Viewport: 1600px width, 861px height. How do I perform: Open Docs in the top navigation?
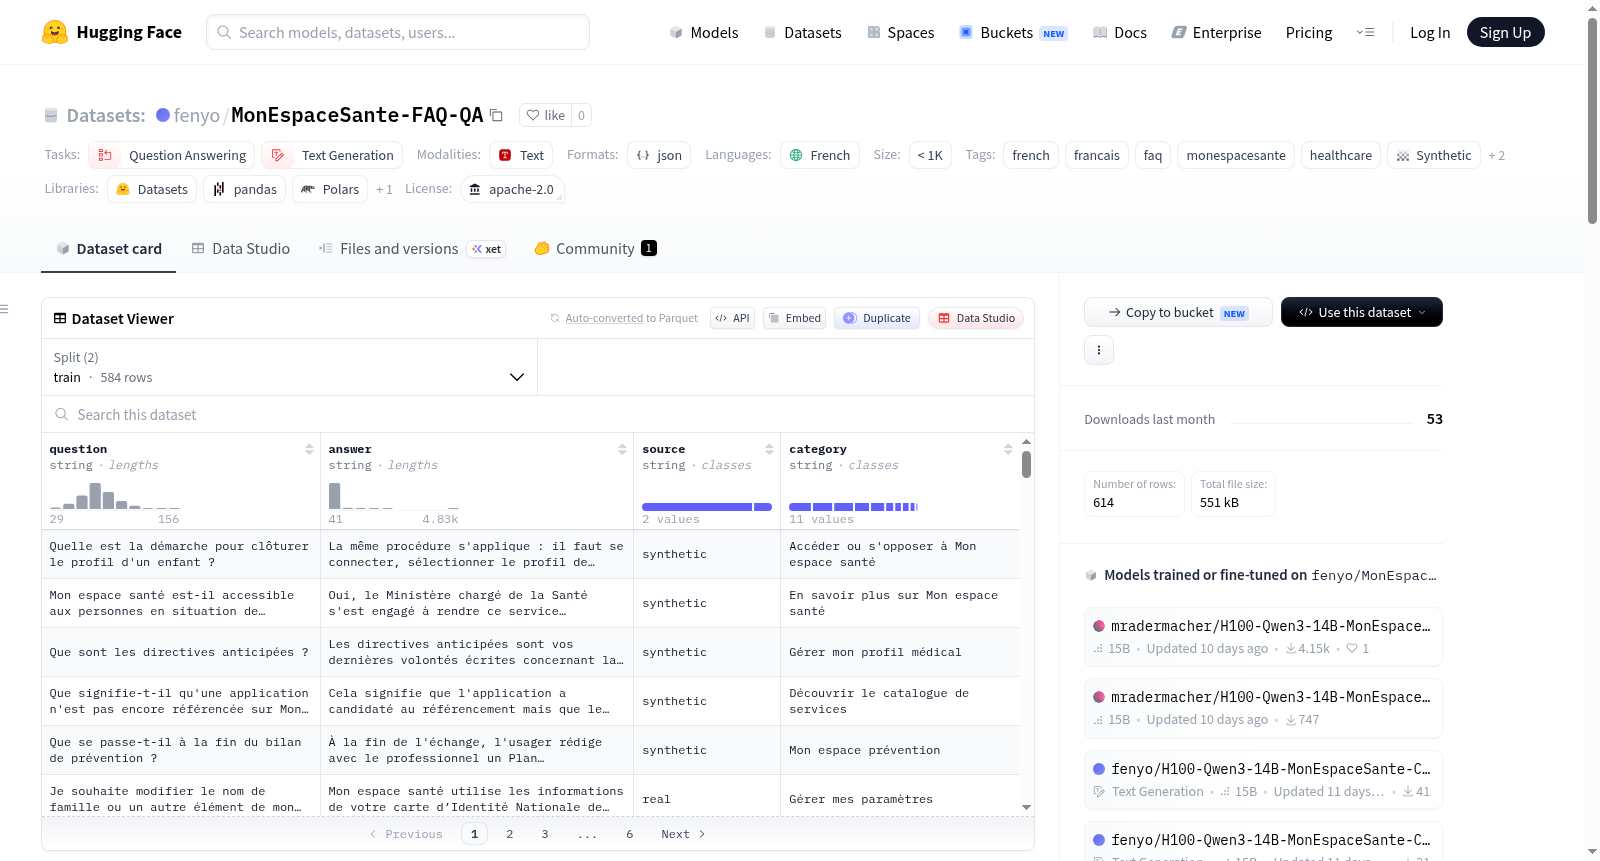click(1120, 32)
